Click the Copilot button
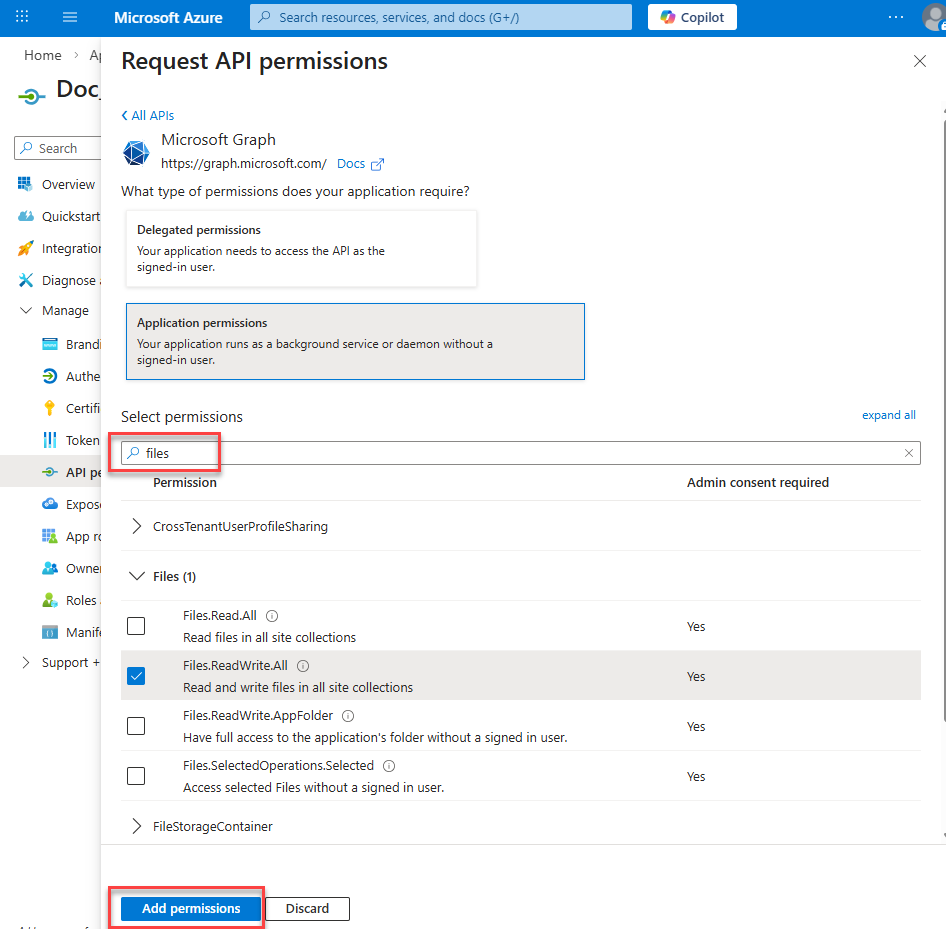 coord(692,18)
